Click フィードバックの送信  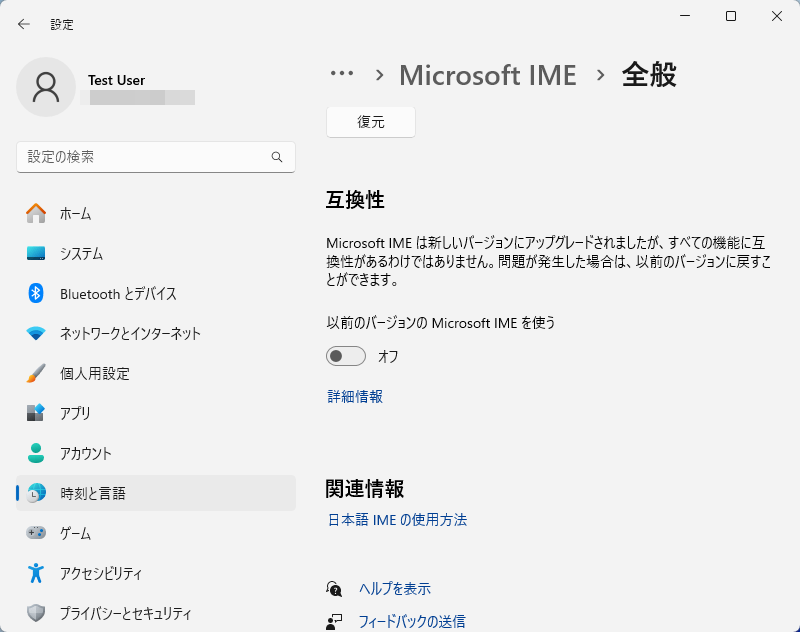[x=411, y=621]
